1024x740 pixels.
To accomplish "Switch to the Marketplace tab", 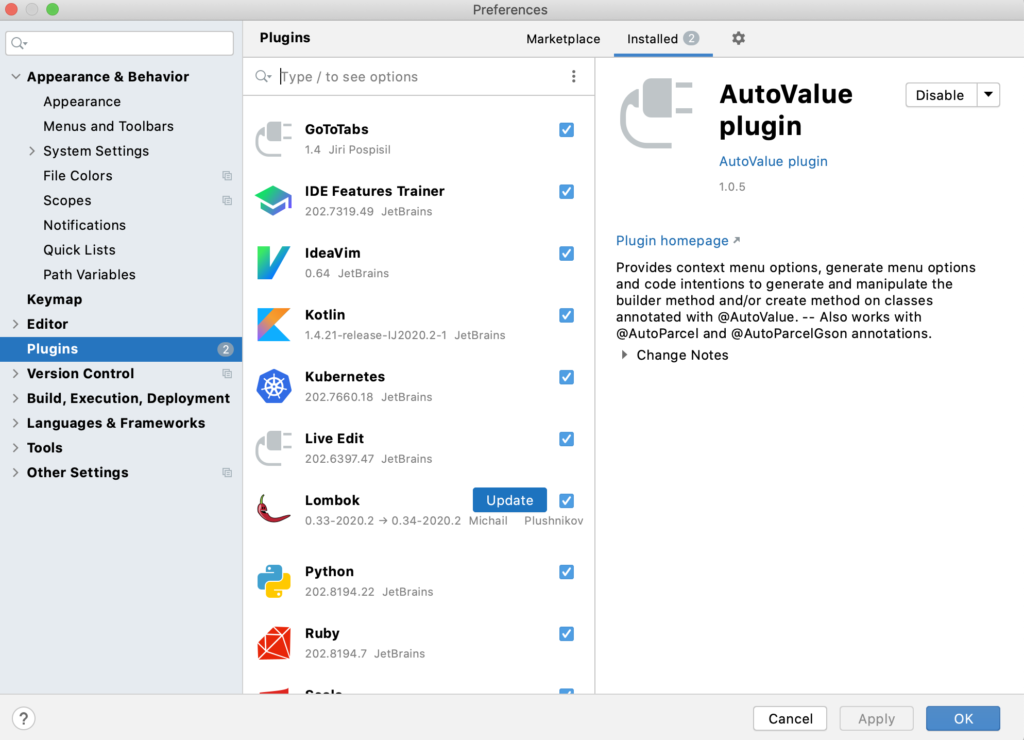I will pos(563,39).
